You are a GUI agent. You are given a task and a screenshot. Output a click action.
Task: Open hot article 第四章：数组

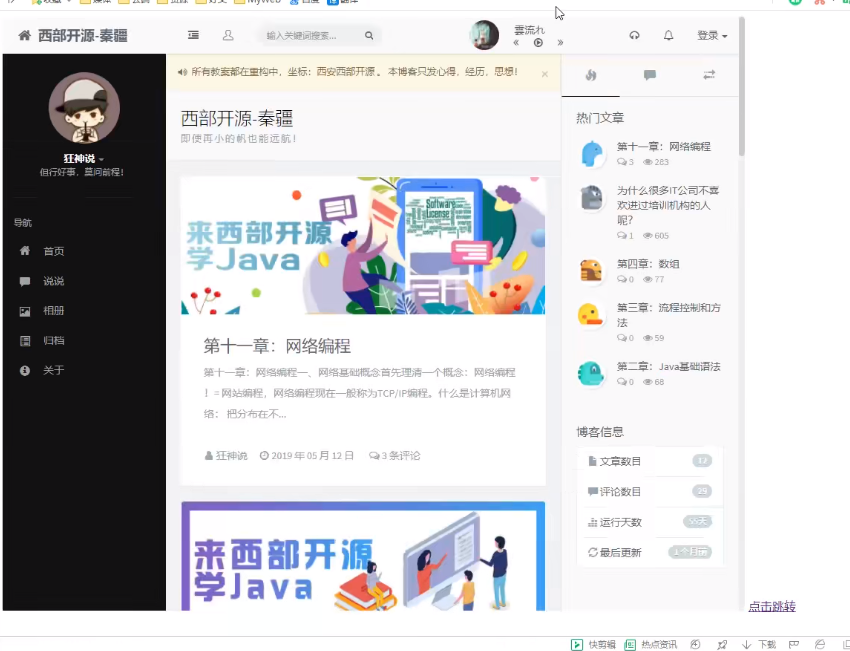[x=648, y=264]
